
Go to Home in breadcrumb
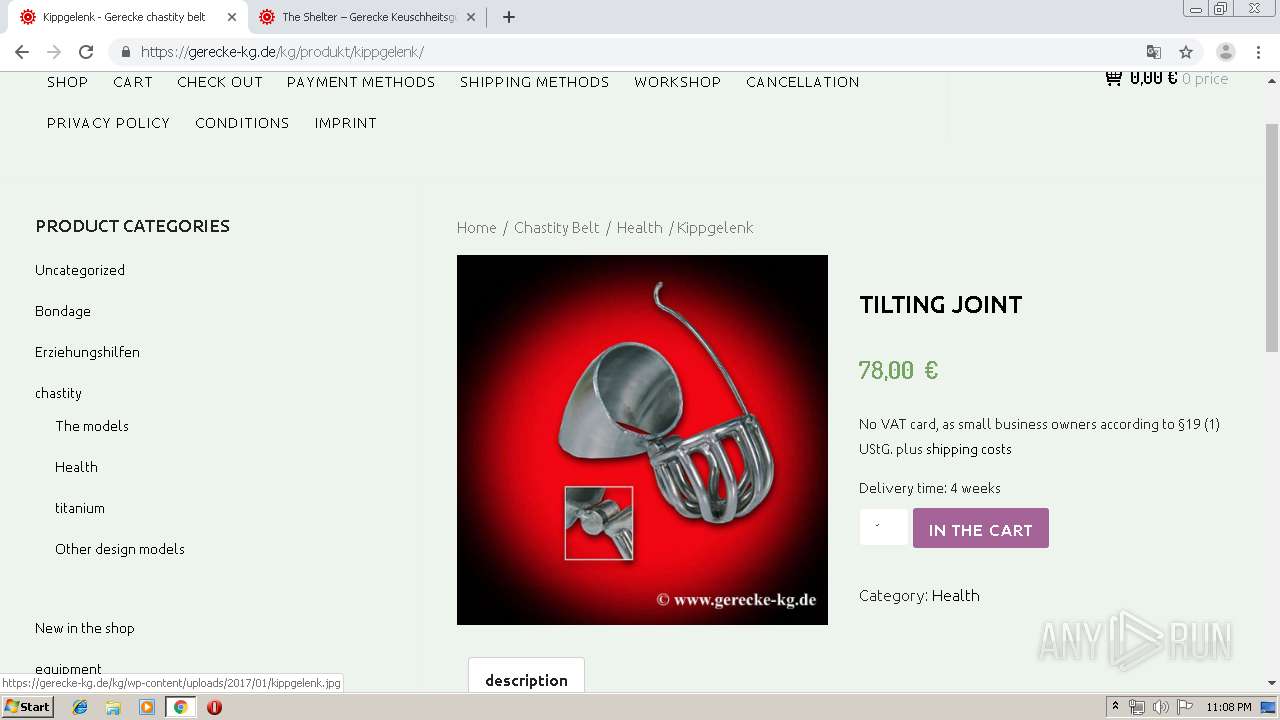(x=476, y=228)
